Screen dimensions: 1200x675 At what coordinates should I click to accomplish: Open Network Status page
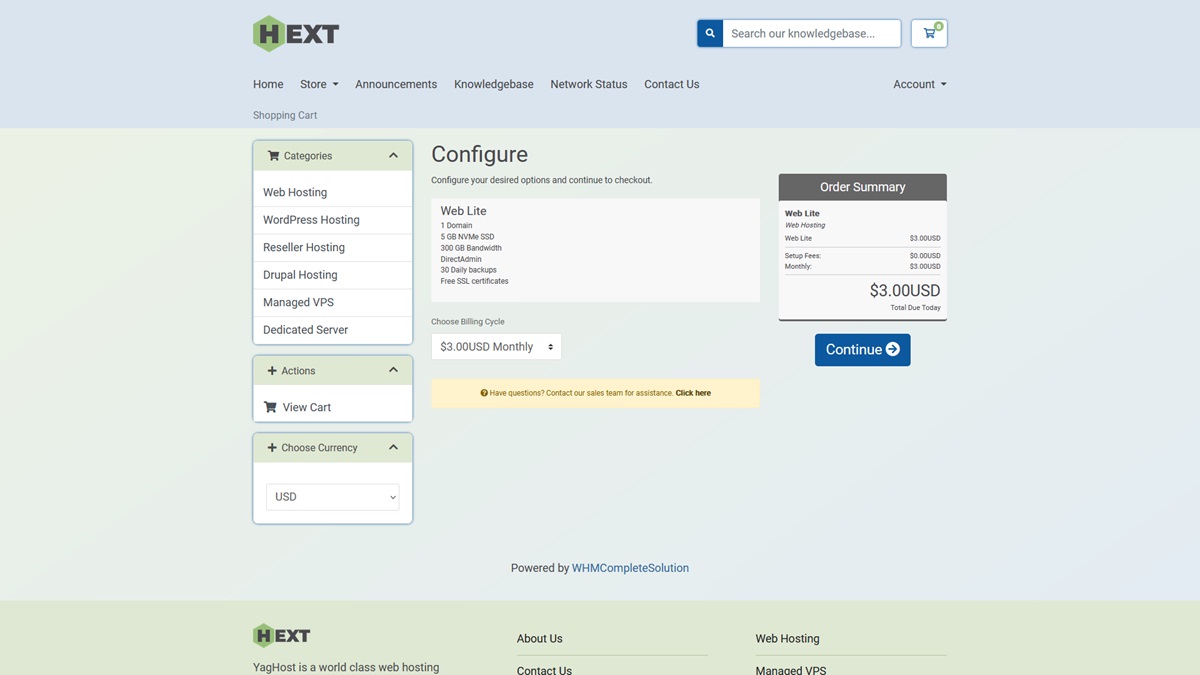click(x=588, y=85)
